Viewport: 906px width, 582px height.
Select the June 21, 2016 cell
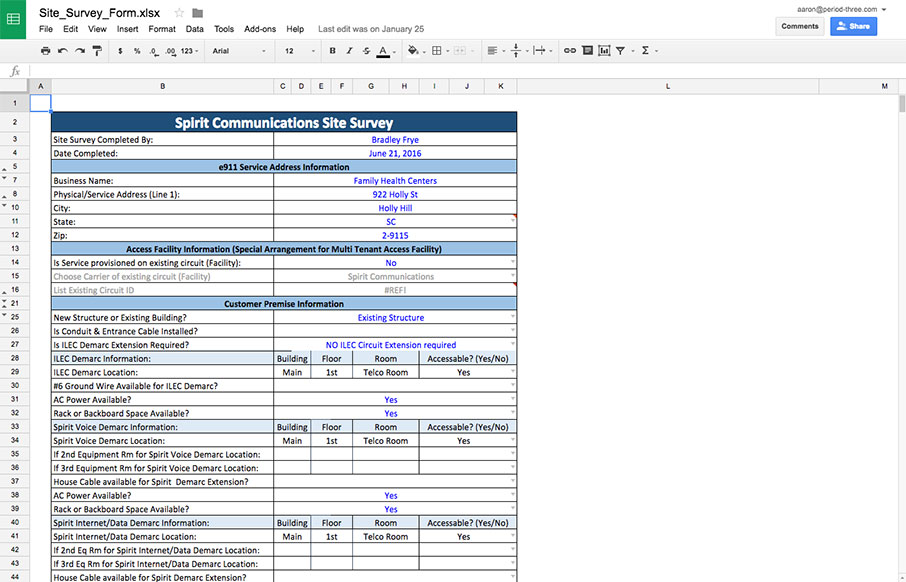[x=395, y=153]
